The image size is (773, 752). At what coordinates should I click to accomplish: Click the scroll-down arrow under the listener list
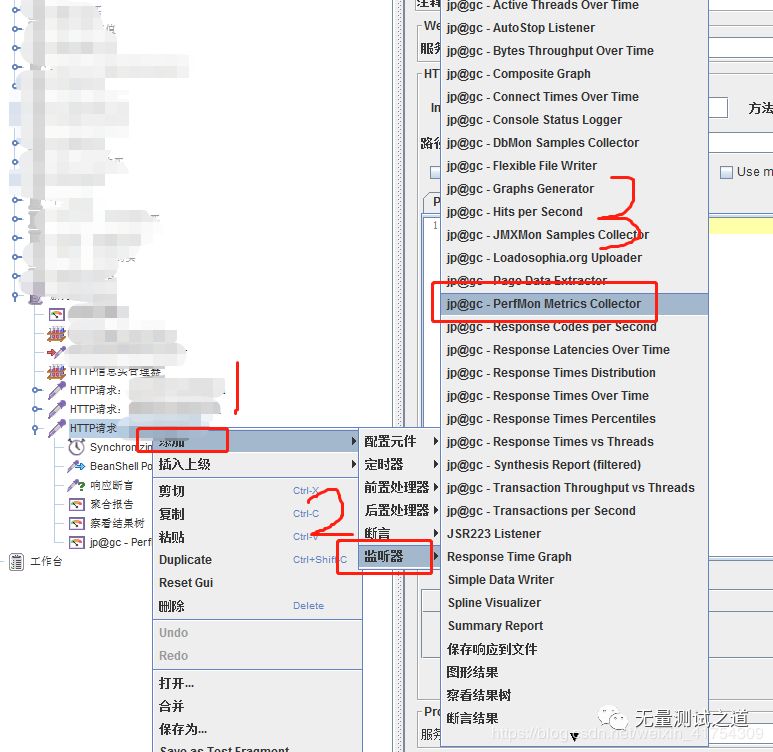click(574, 737)
